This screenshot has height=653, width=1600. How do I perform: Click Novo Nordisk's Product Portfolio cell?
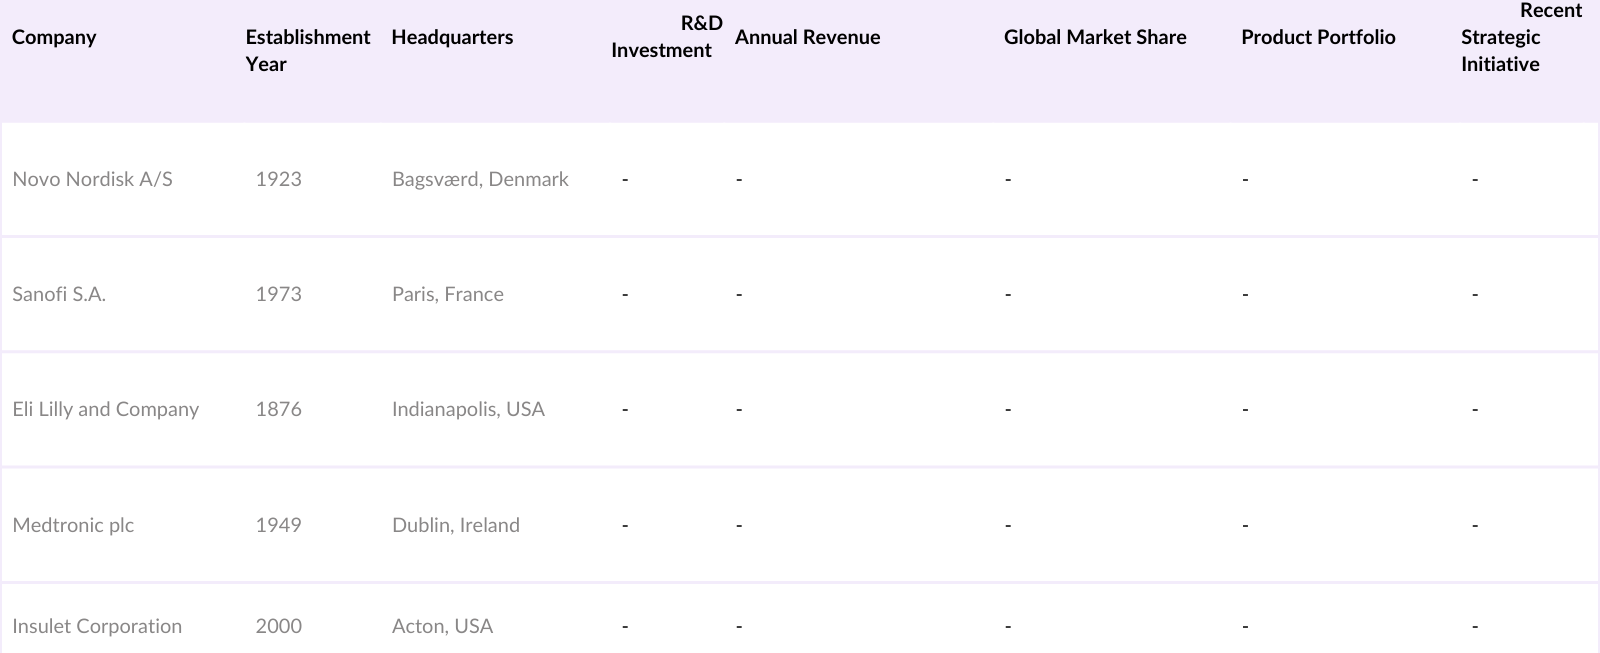point(1245,179)
